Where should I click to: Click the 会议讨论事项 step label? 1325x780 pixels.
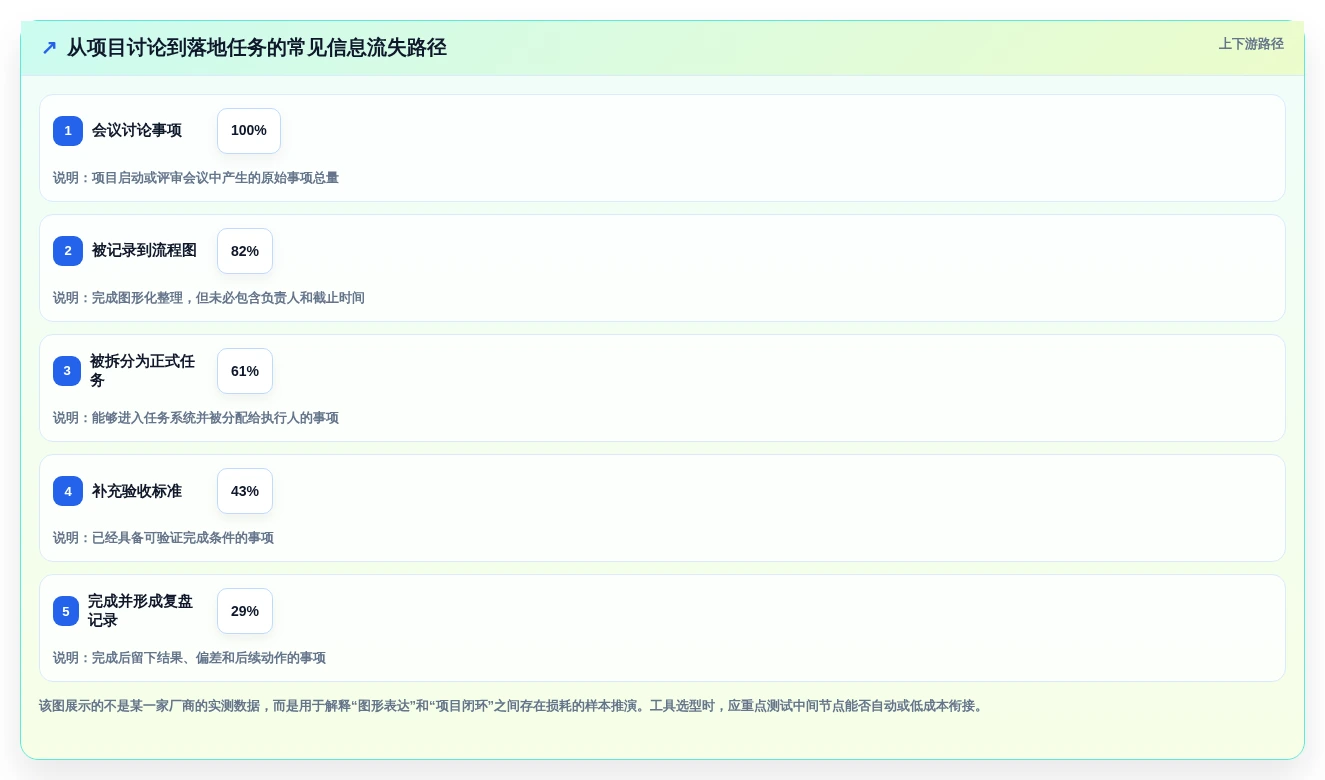(x=137, y=131)
